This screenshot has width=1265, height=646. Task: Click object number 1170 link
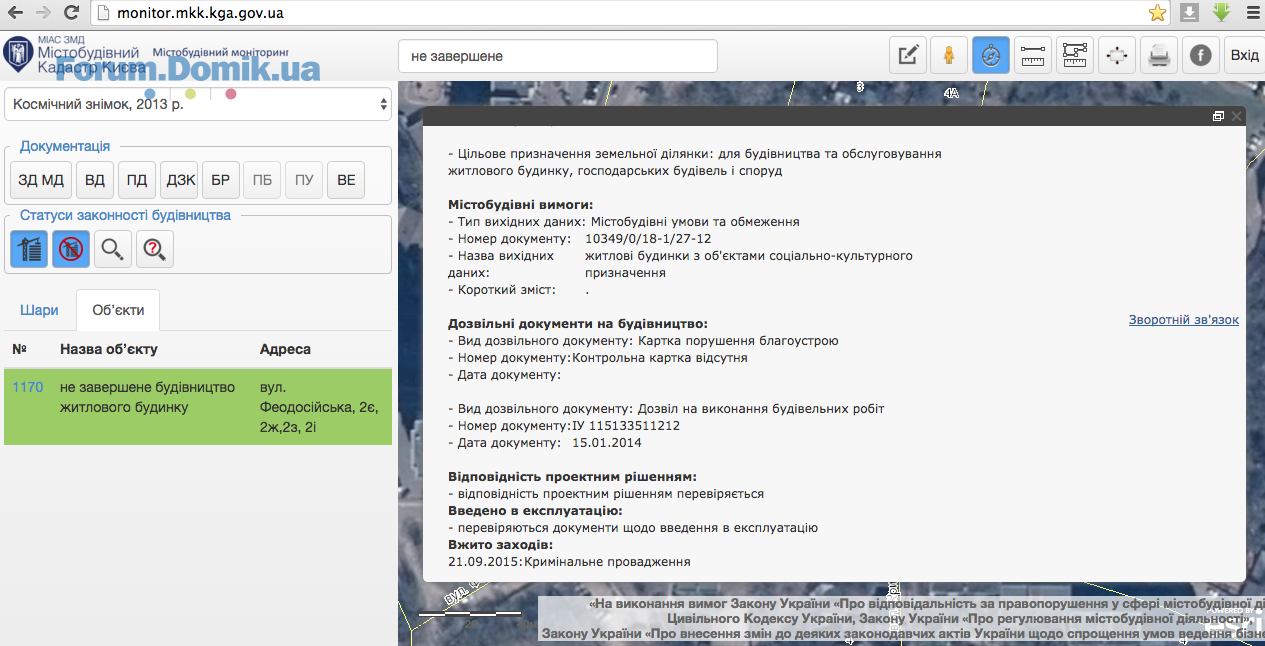click(27, 387)
